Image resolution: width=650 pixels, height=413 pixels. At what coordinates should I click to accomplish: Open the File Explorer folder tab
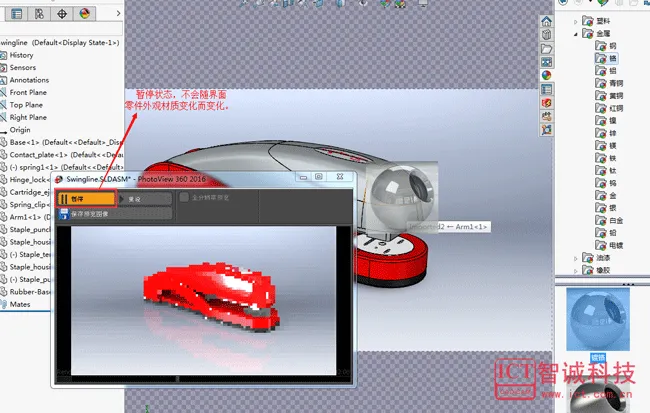[546, 48]
